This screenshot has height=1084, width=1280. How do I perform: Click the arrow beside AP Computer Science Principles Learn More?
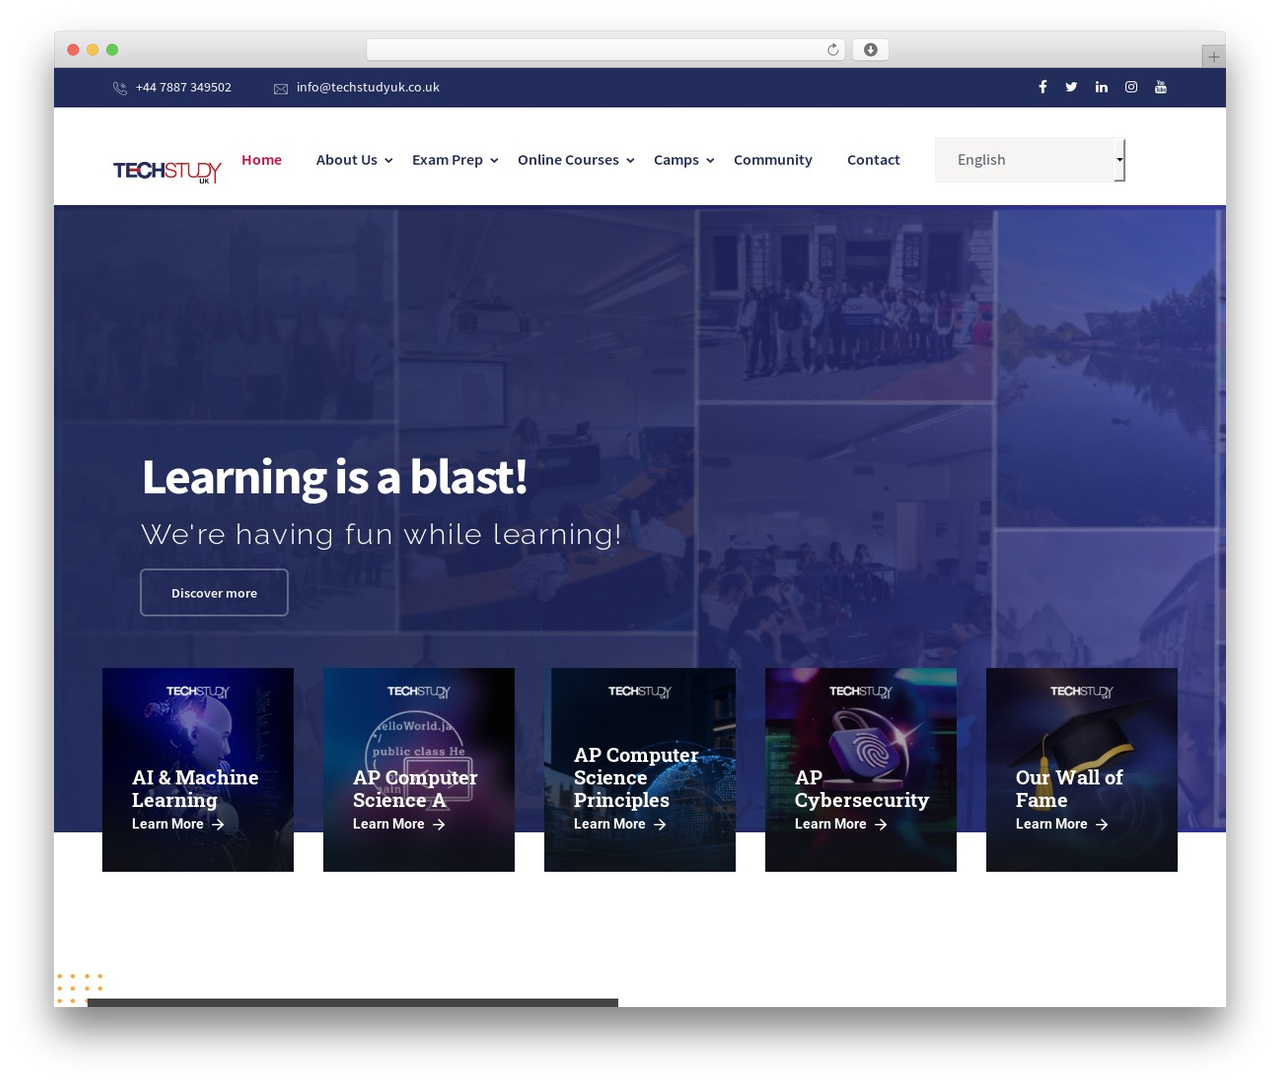pos(660,824)
